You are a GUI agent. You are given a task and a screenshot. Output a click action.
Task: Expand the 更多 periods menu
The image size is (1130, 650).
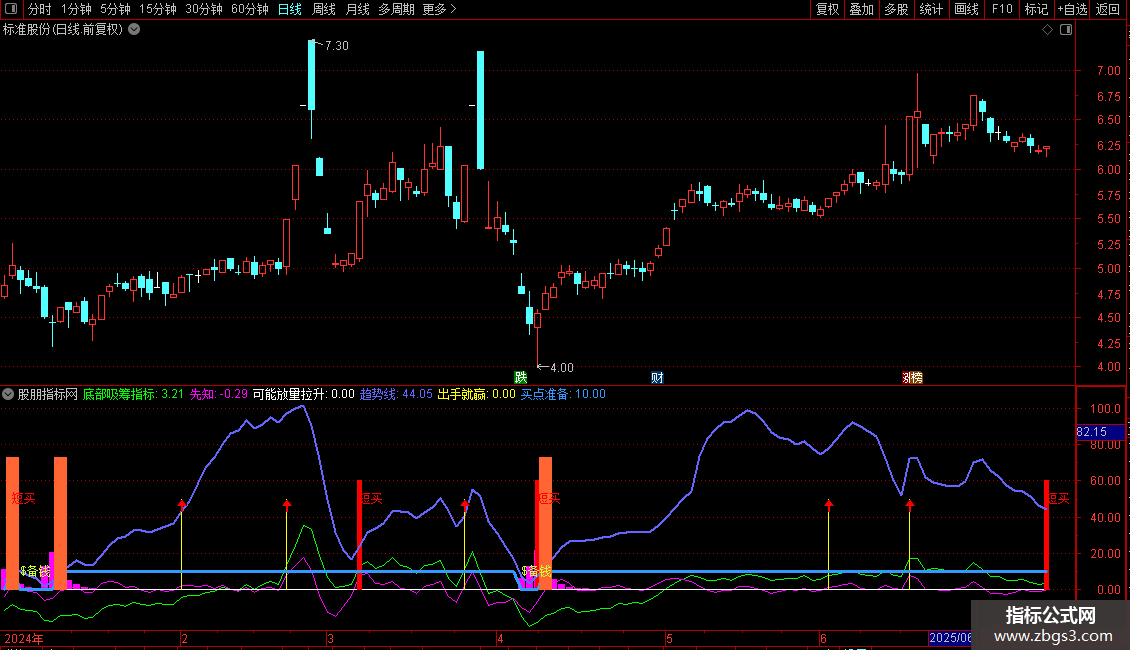click(439, 9)
